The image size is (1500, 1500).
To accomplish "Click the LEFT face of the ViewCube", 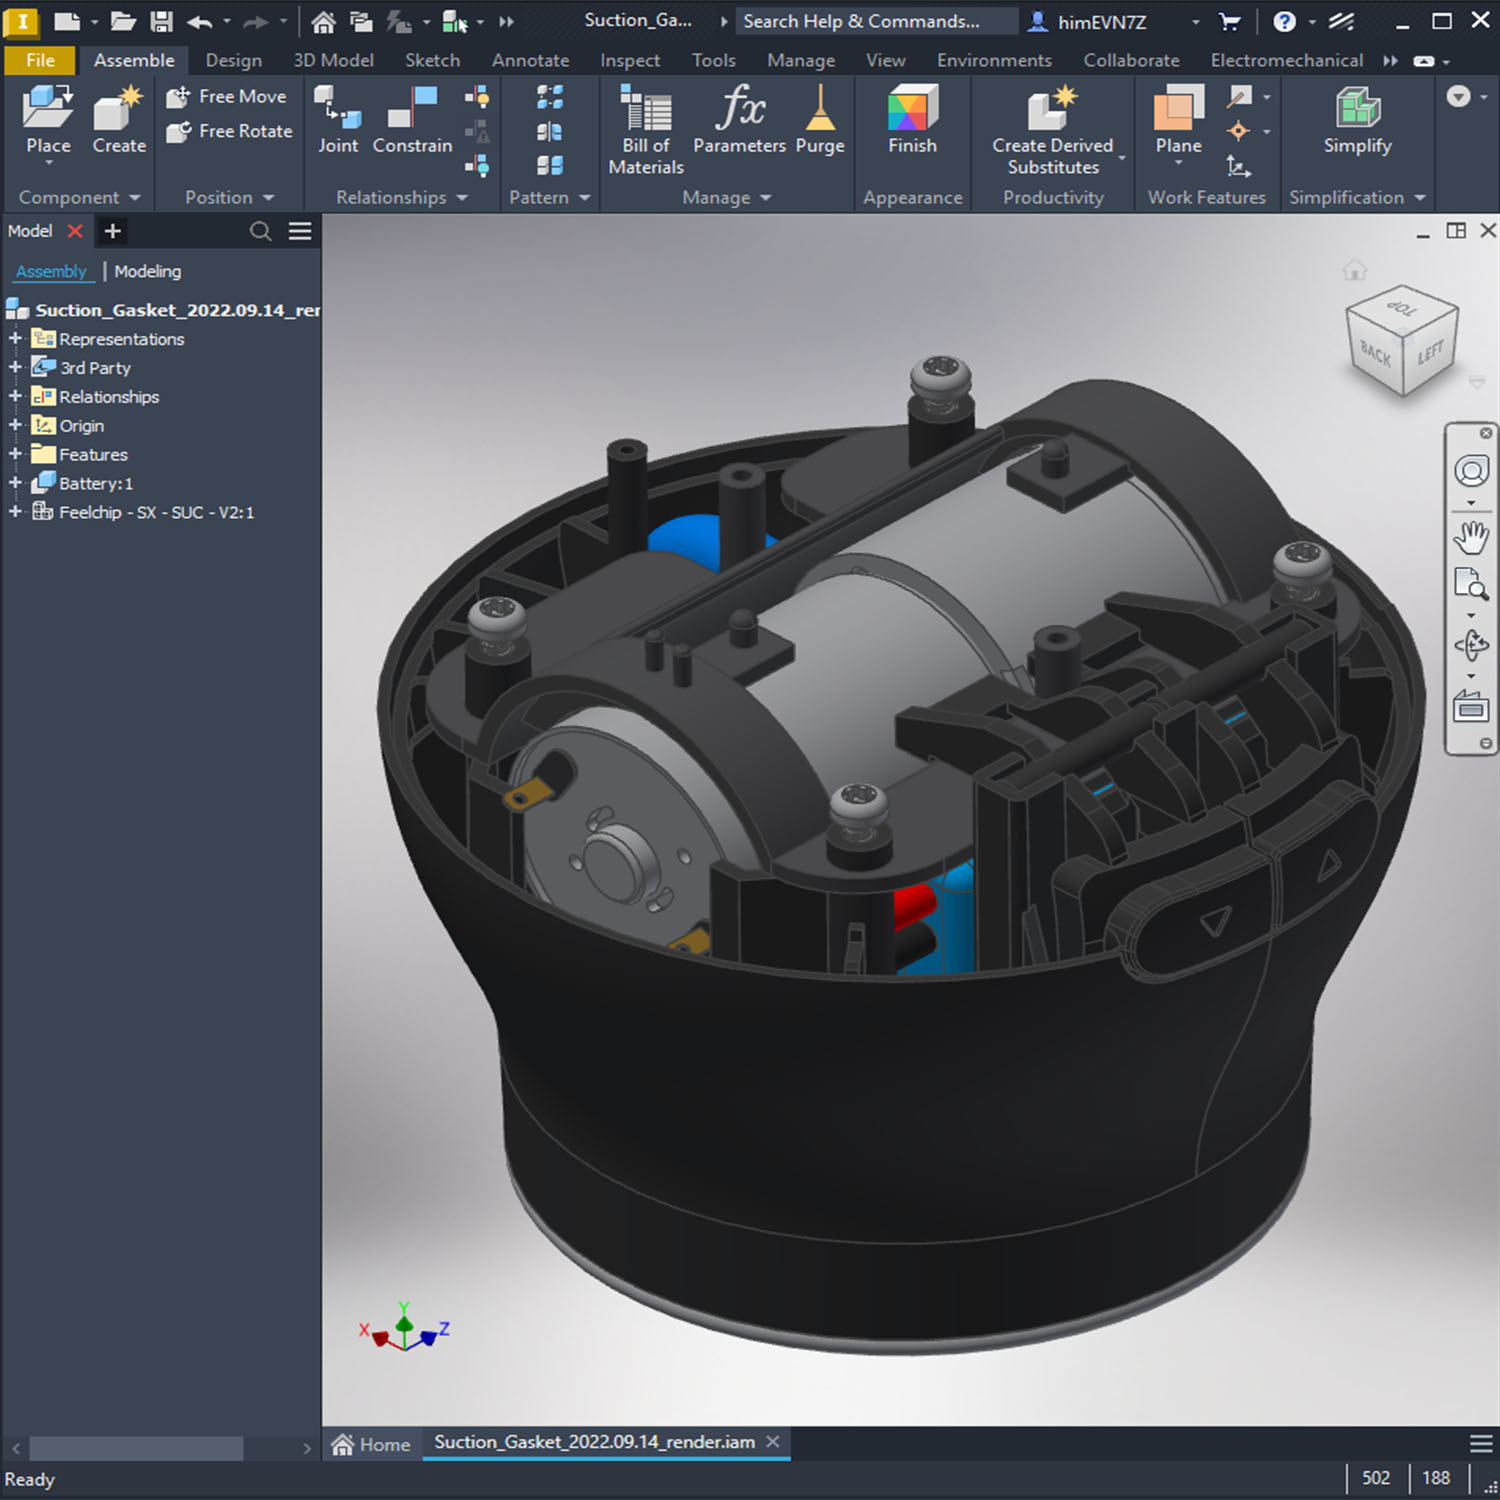I will [1431, 352].
